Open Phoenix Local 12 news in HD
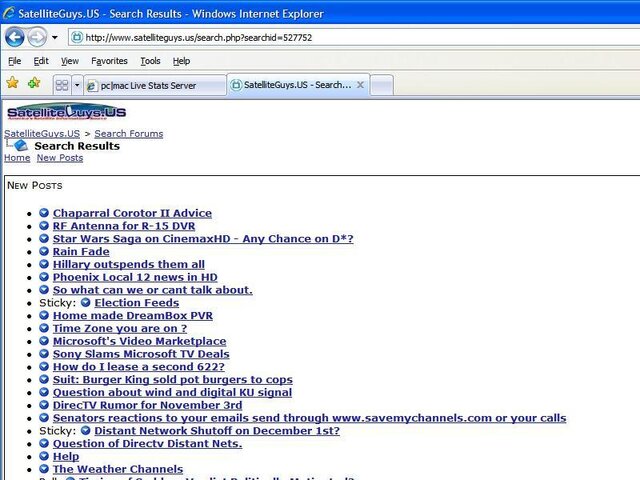Screen dimensions: 640x480 pyautogui.click(x=135, y=277)
